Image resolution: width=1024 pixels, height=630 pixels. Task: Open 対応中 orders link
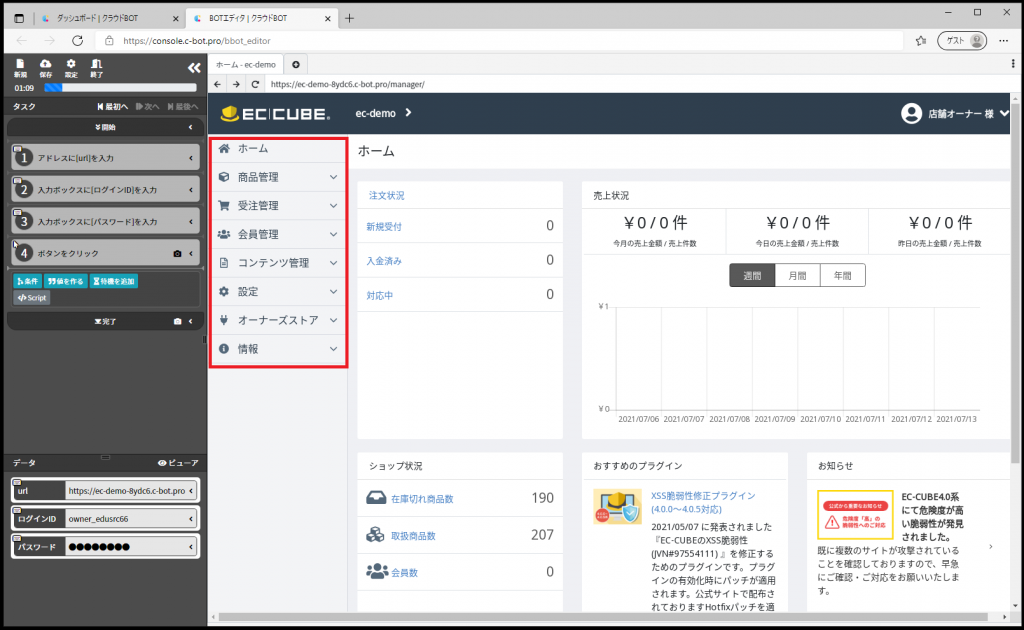point(379,296)
